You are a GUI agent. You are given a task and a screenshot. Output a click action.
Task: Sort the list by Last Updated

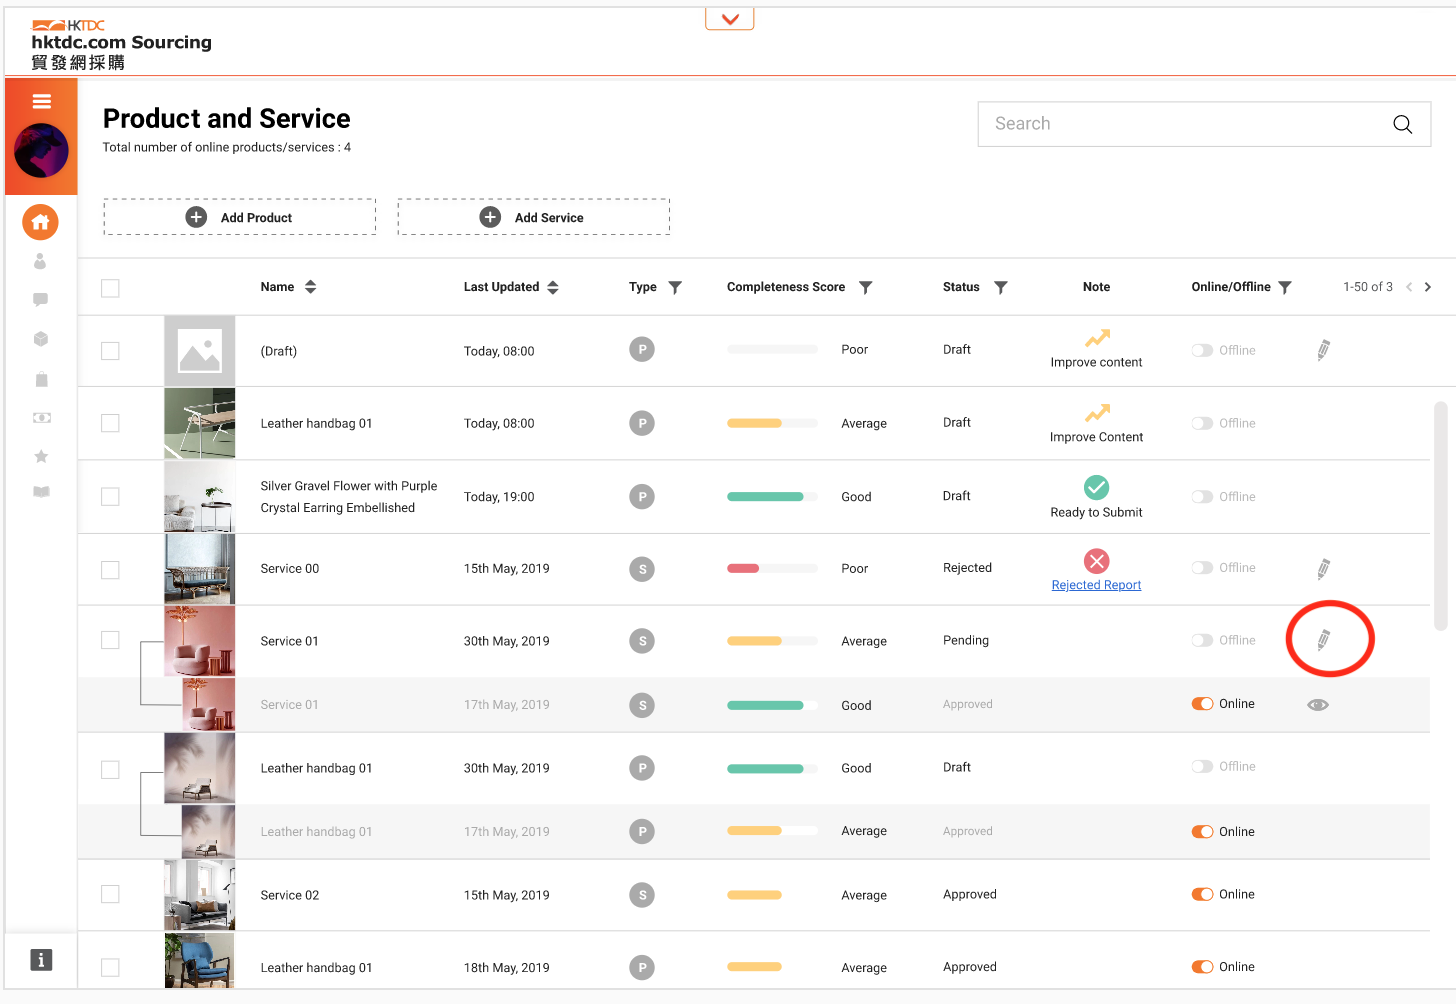coord(552,287)
